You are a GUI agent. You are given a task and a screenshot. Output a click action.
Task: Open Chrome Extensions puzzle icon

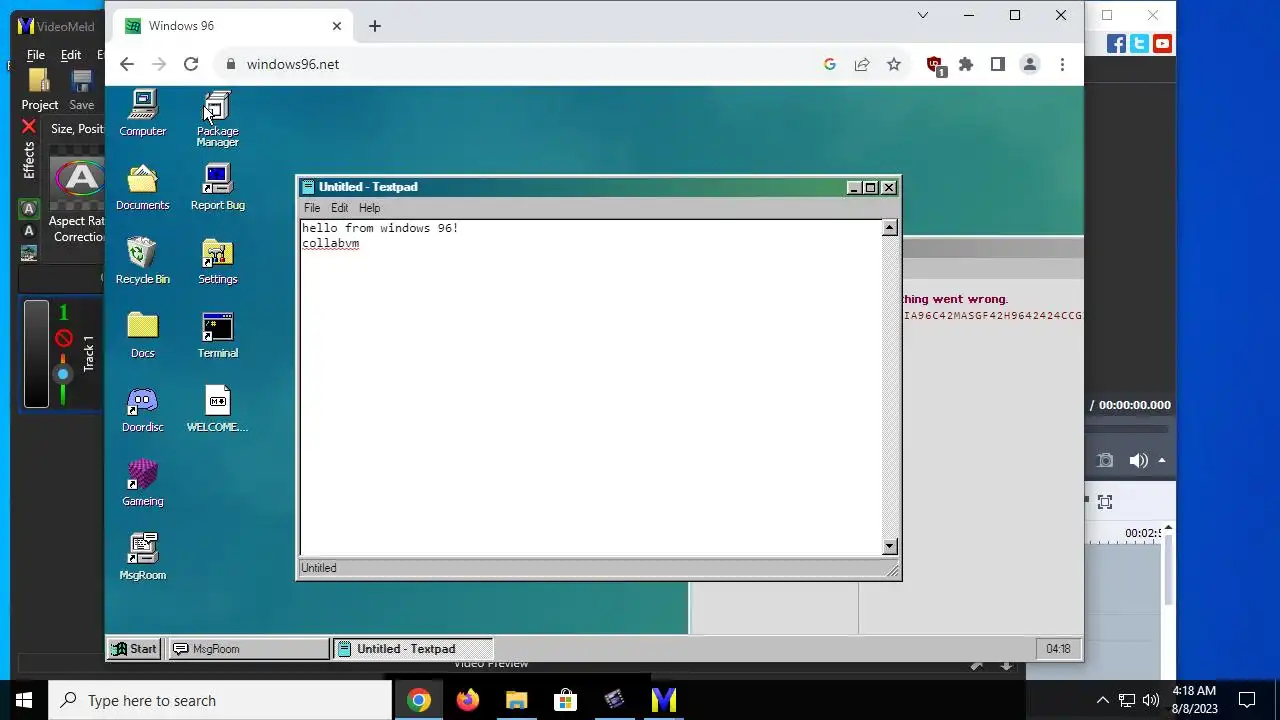pos(966,64)
